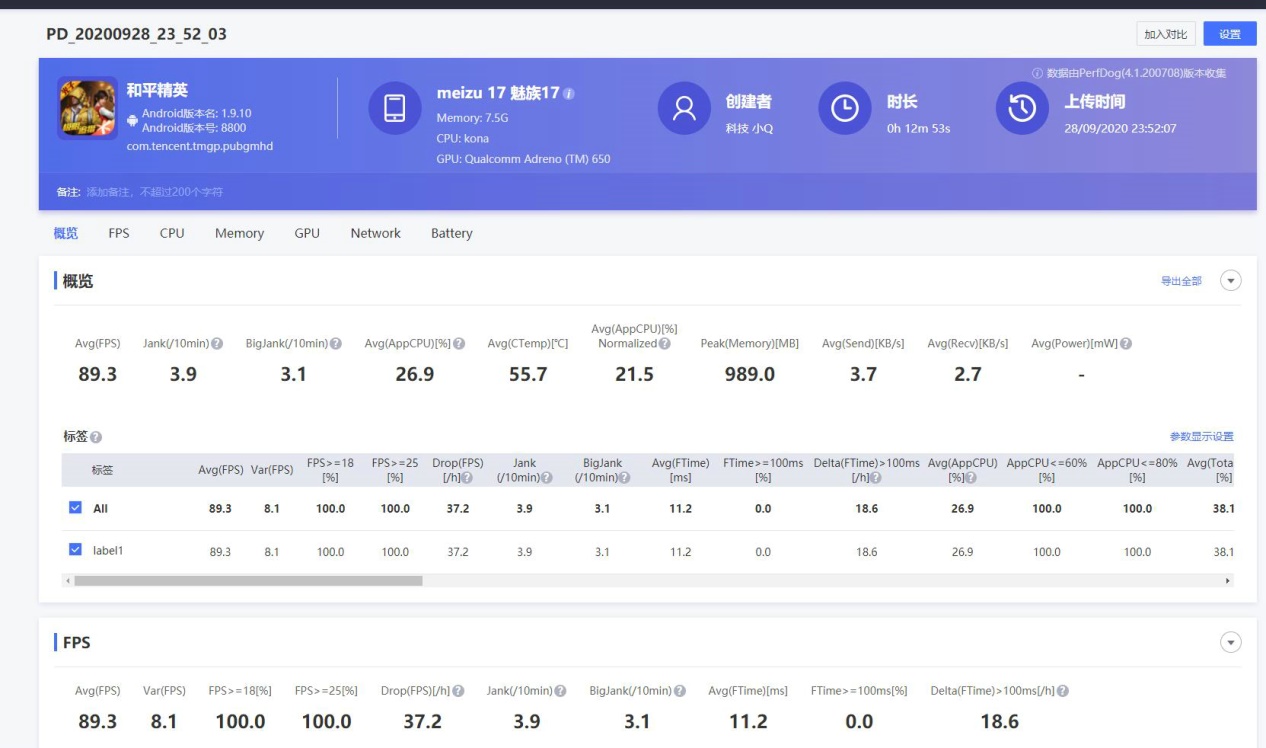Click the 导出全部 link

click(x=1181, y=281)
